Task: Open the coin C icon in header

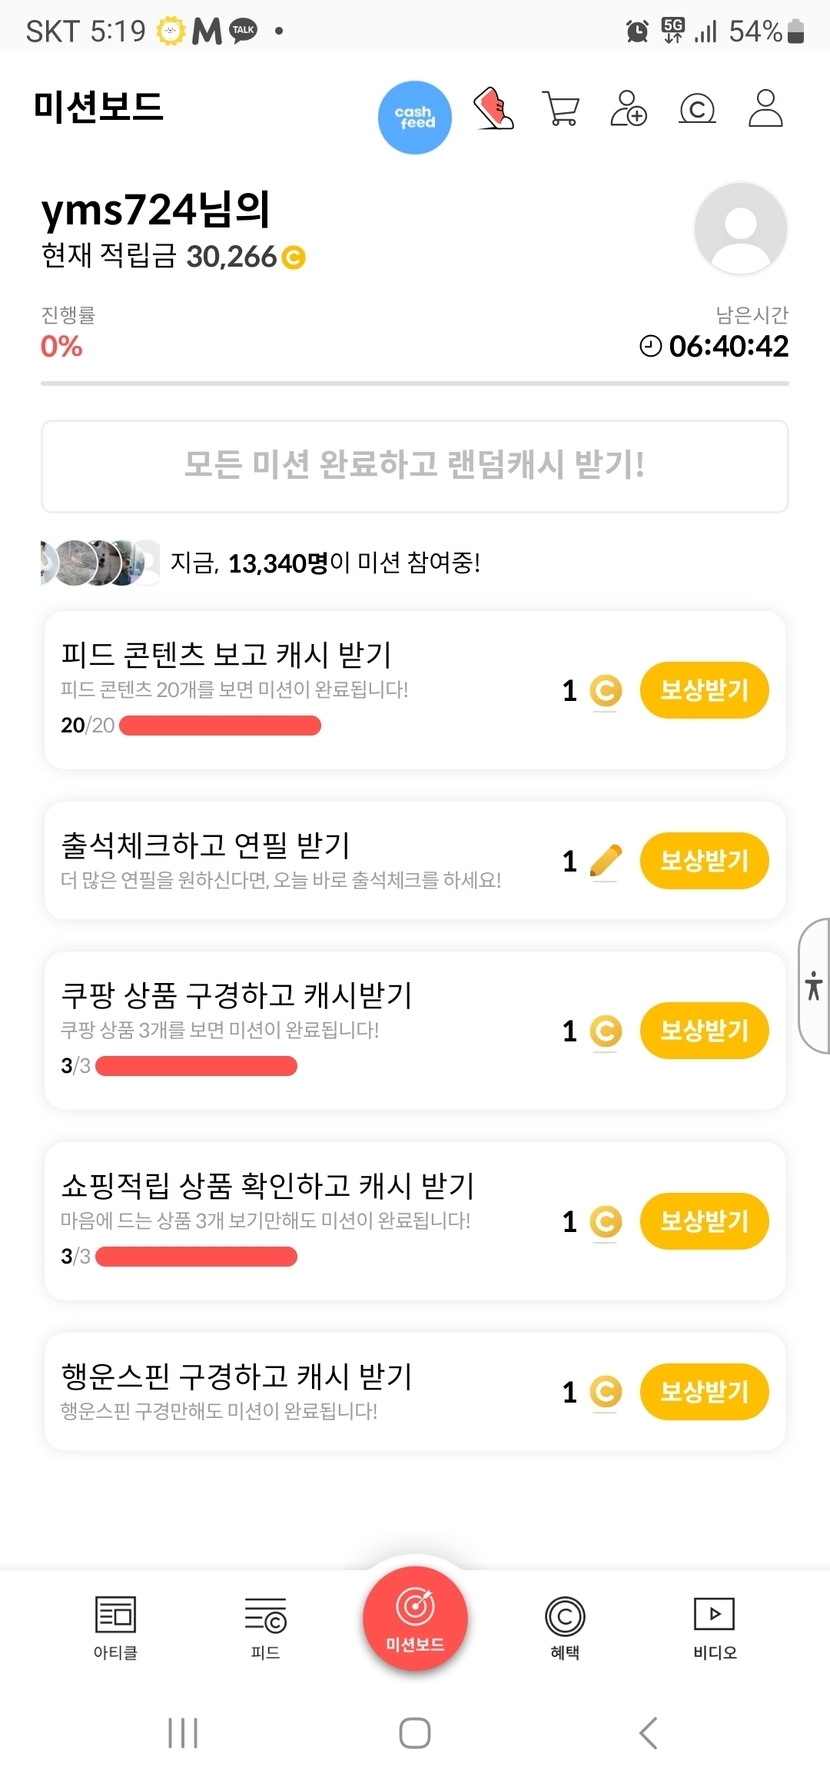Action: coord(697,109)
